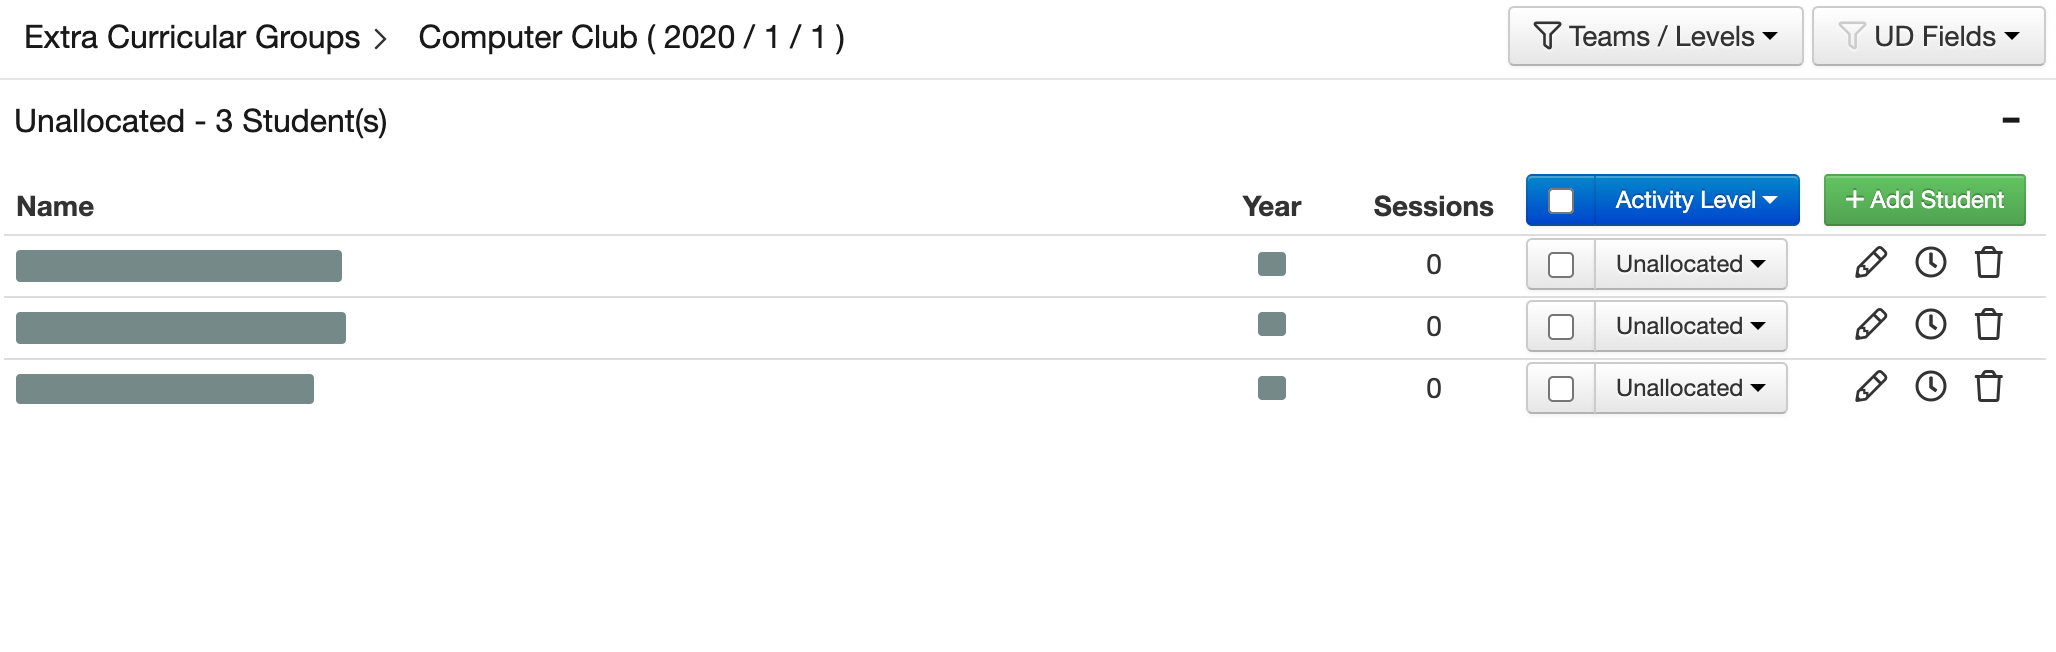Edit the second student row
2056x652 pixels.
pos(1870,325)
